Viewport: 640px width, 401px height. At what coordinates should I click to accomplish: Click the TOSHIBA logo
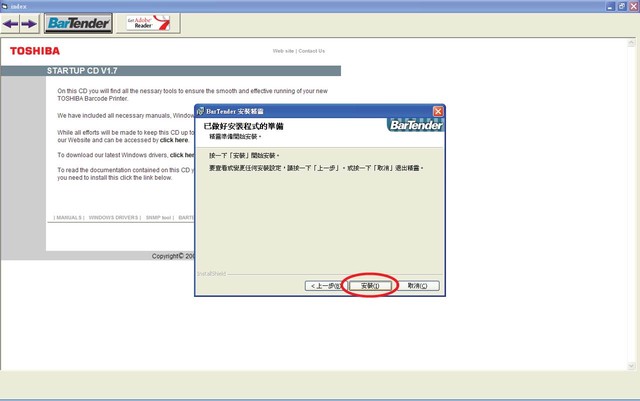[x=35, y=51]
